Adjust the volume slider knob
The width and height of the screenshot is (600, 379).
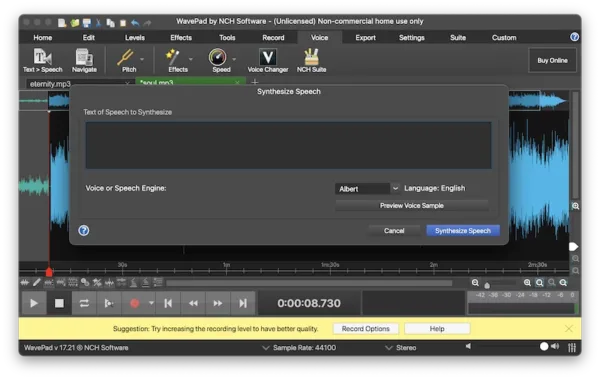coord(544,346)
